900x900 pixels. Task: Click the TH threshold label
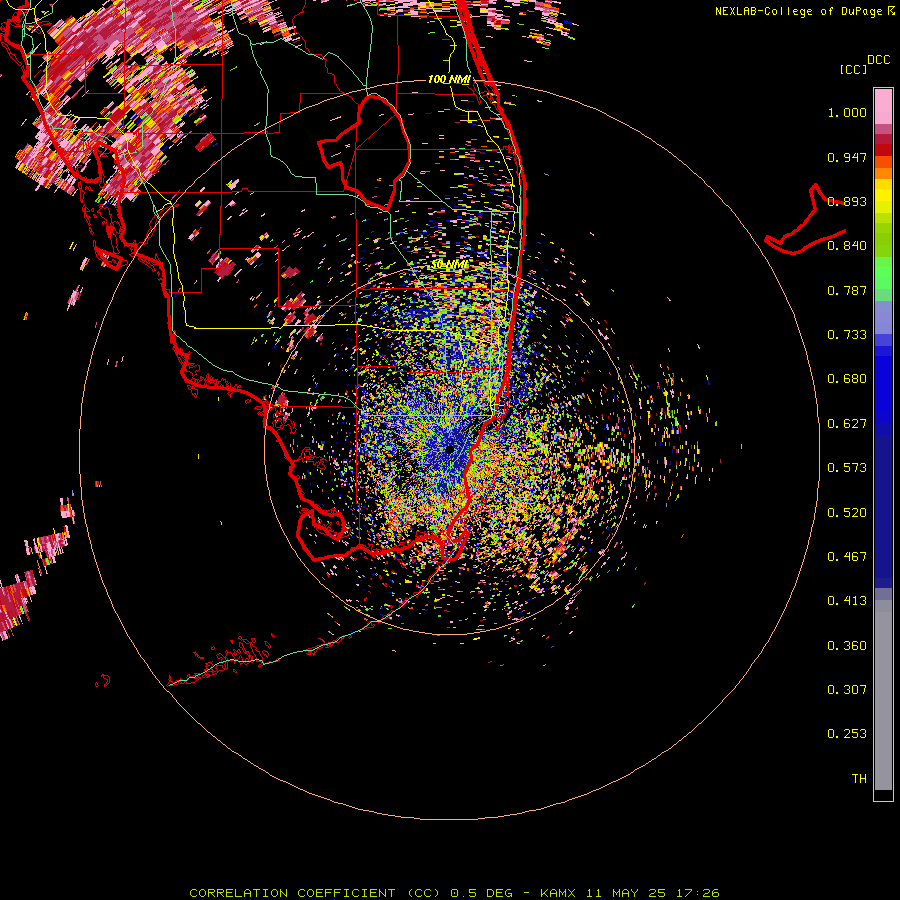click(859, 779)
